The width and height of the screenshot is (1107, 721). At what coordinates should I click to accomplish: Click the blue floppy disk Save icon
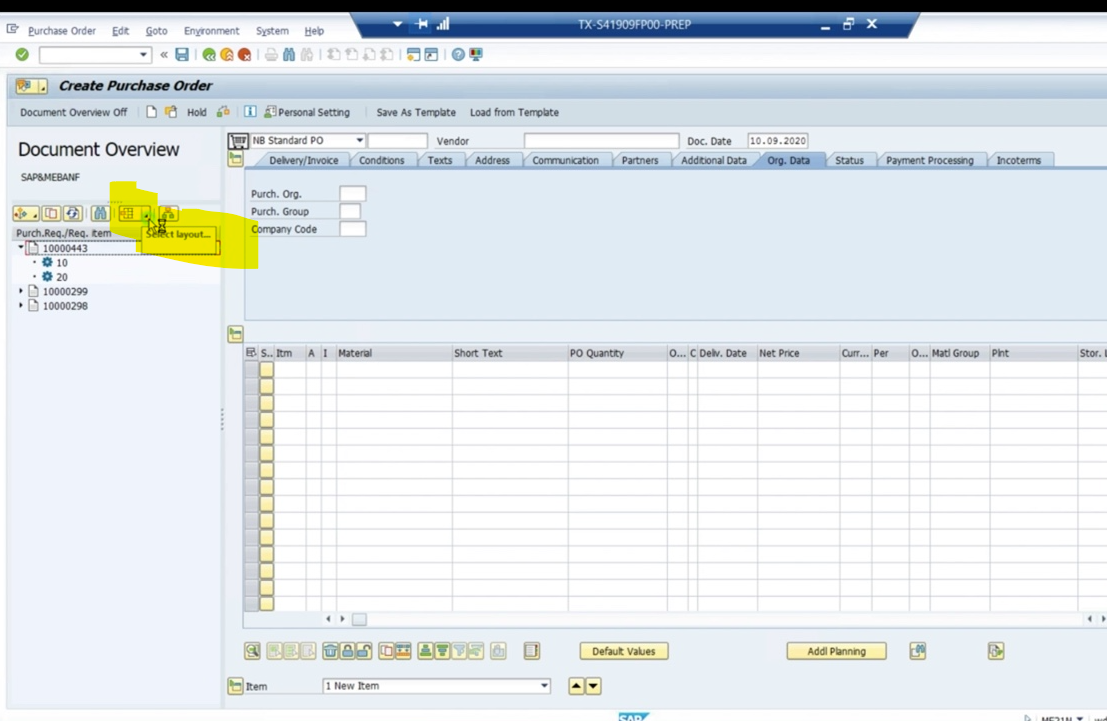tap(182, 54)
